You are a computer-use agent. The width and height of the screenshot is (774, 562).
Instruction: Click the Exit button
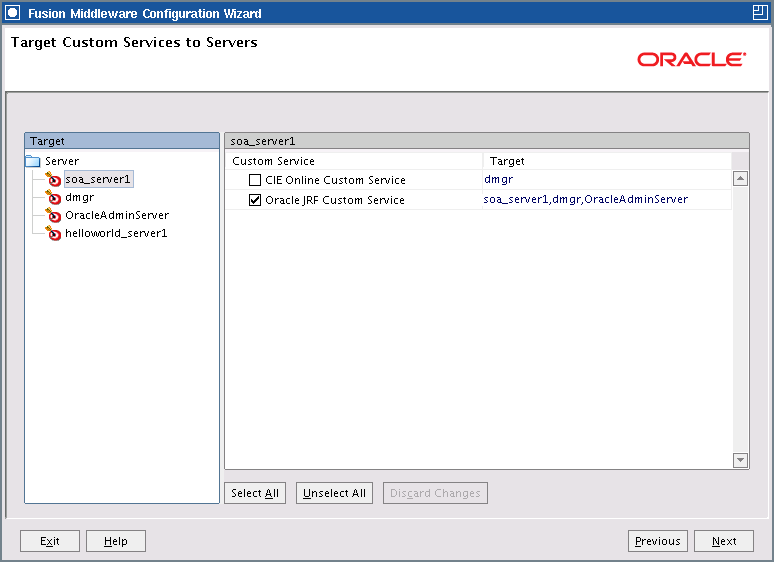pos(50,541)
